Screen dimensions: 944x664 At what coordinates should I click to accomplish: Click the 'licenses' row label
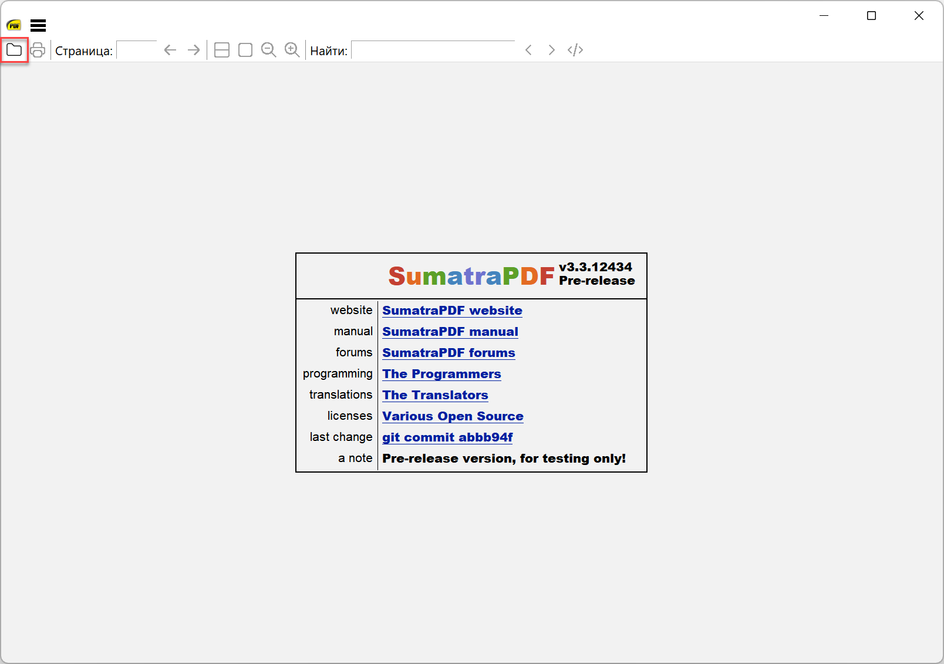350,416
